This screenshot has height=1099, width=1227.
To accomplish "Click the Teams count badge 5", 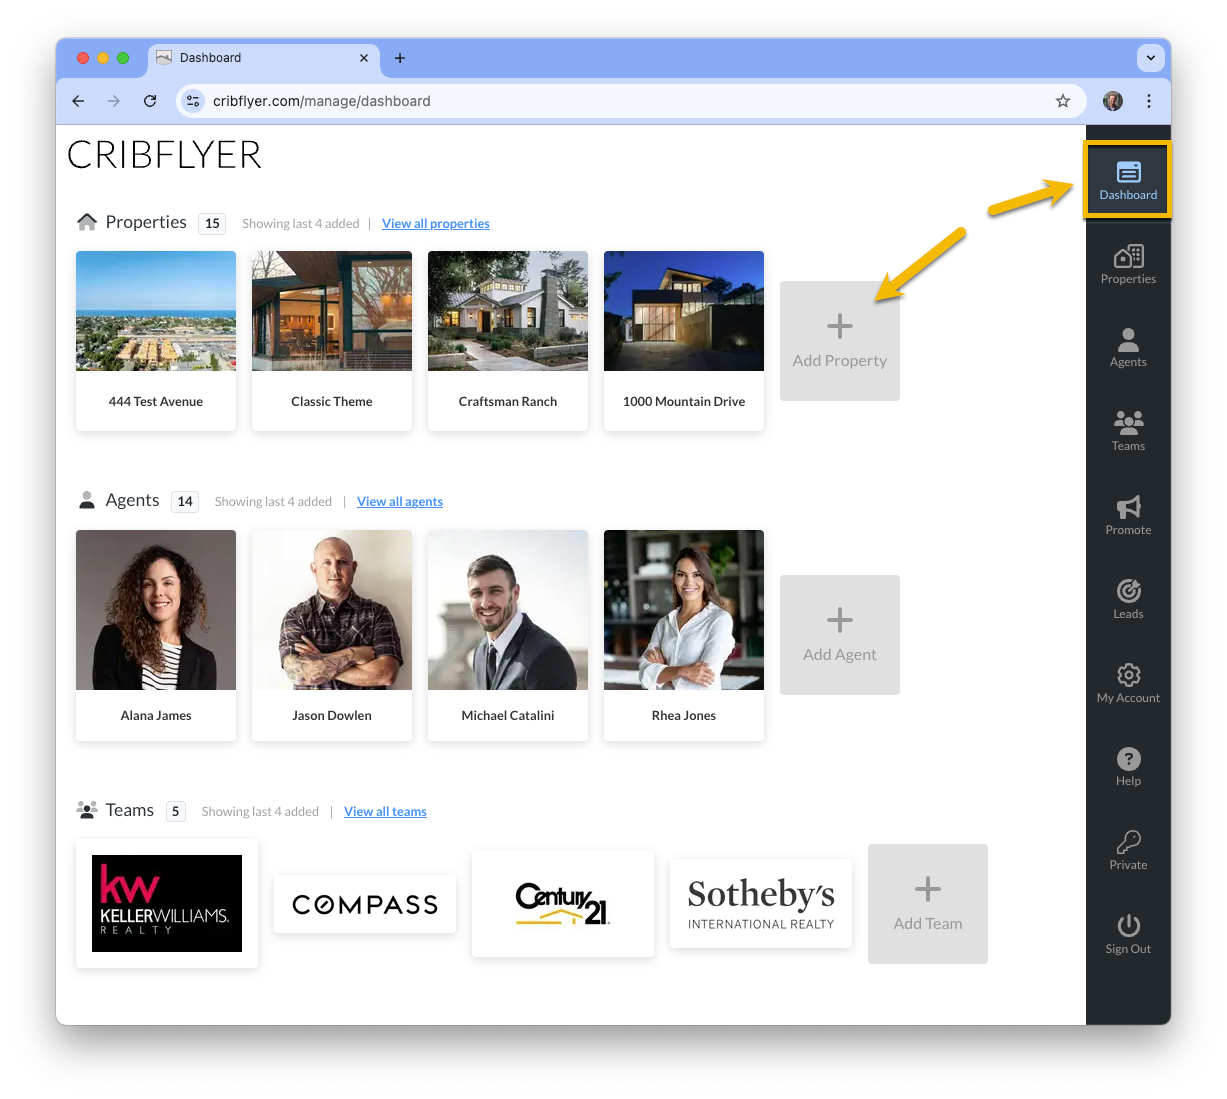I will [x=176, y=812].
